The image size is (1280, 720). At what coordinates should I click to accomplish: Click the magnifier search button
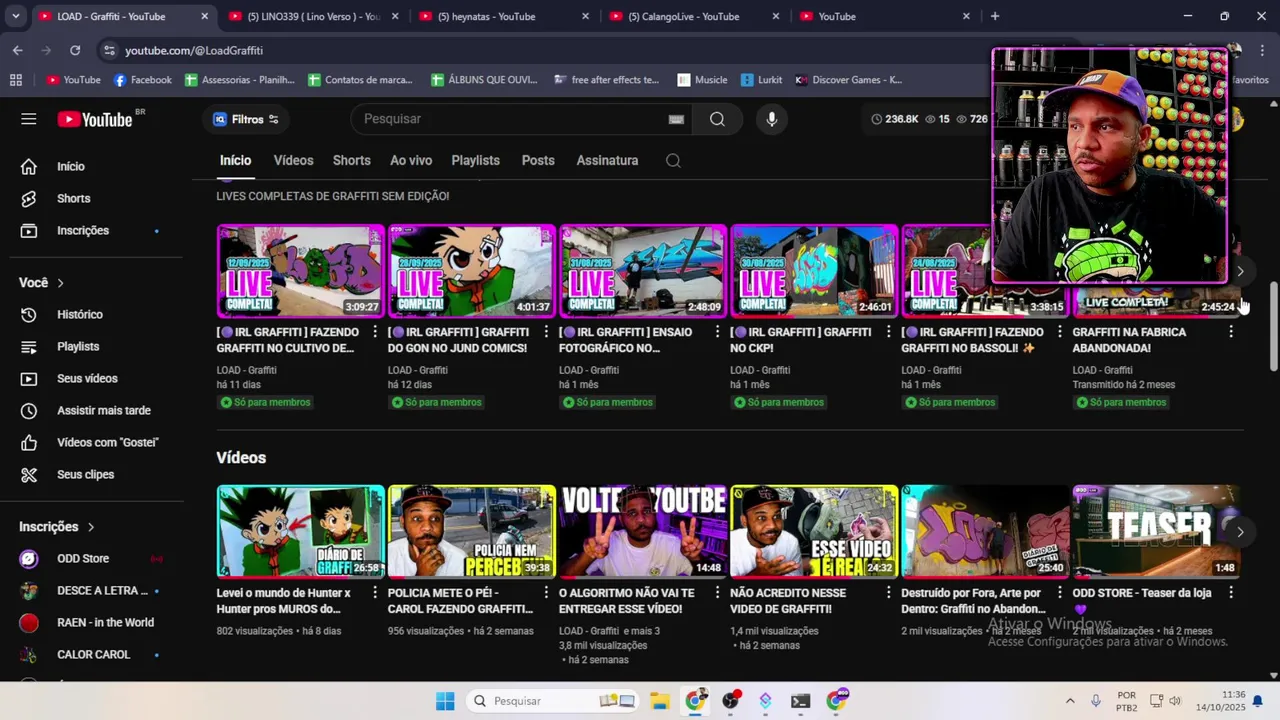(x=717, y=119)
